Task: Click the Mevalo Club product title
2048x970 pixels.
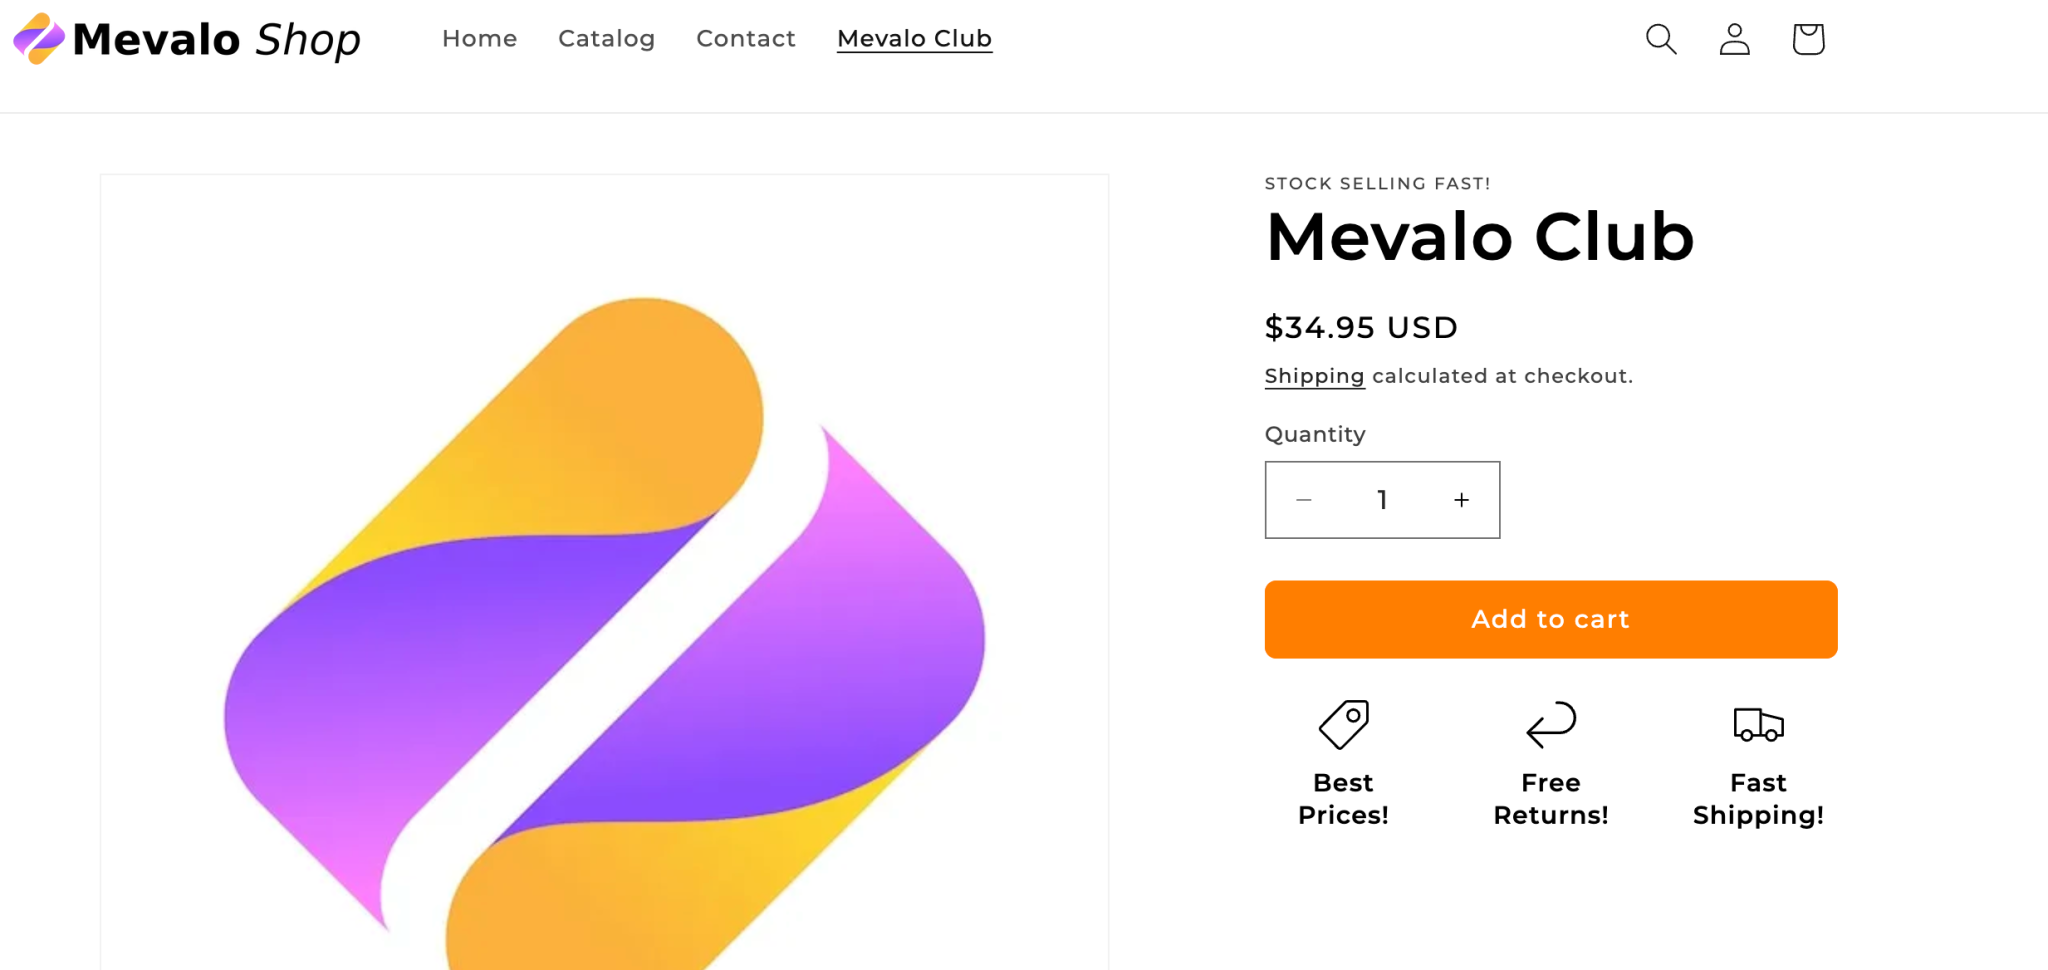Action: pos(1480,237)
